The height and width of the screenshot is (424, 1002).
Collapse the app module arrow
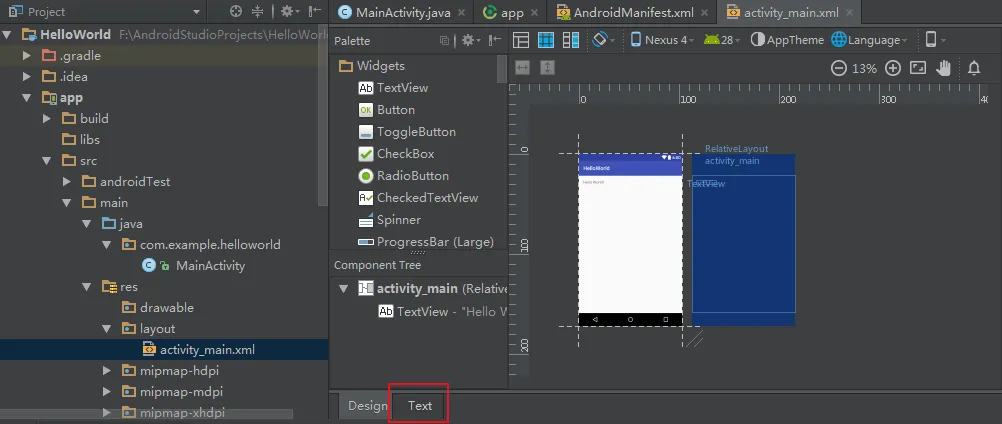coord(26,98)
